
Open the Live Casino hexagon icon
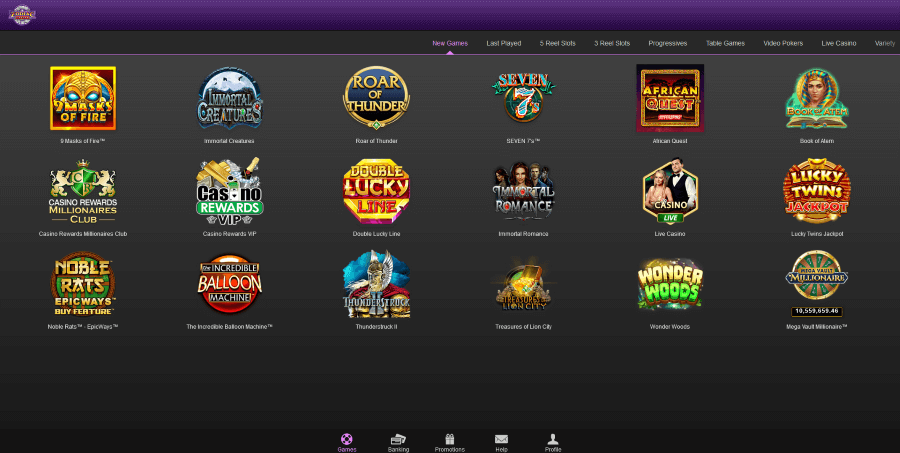[x=670, y=191]
